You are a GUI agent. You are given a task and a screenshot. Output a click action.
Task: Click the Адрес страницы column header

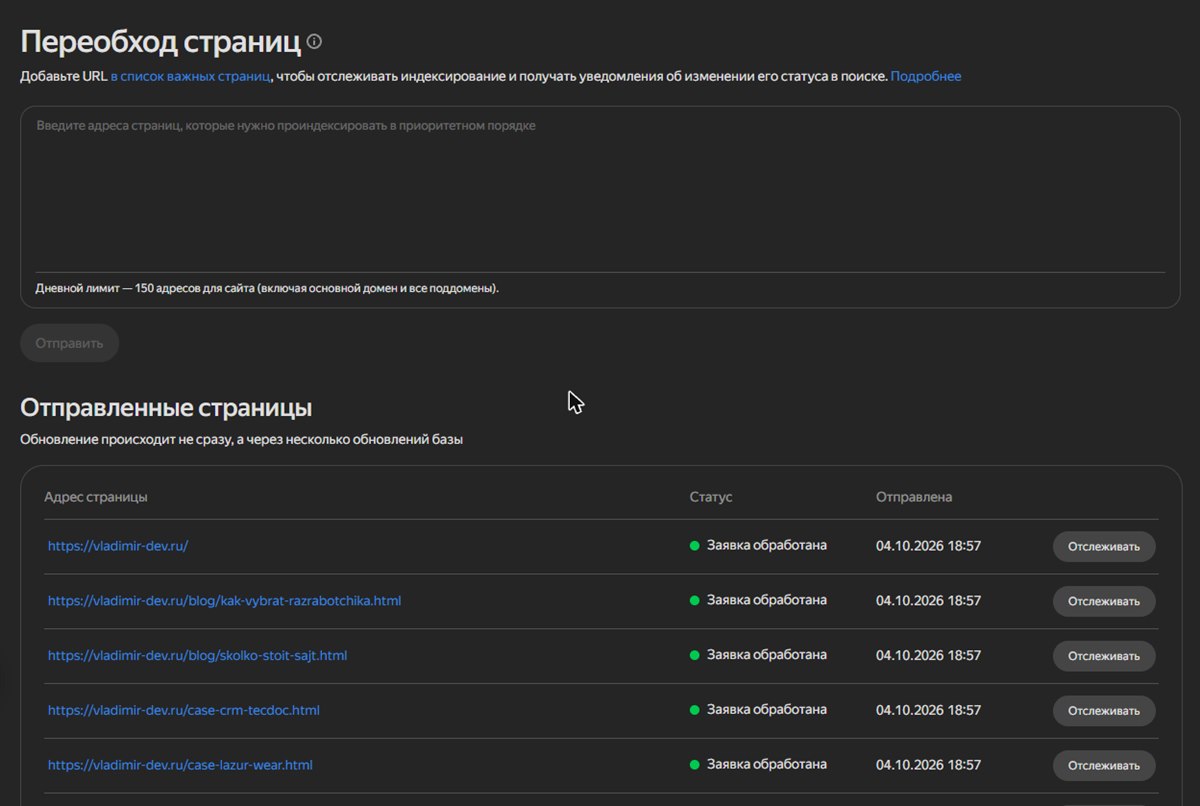tap(96, 497)
